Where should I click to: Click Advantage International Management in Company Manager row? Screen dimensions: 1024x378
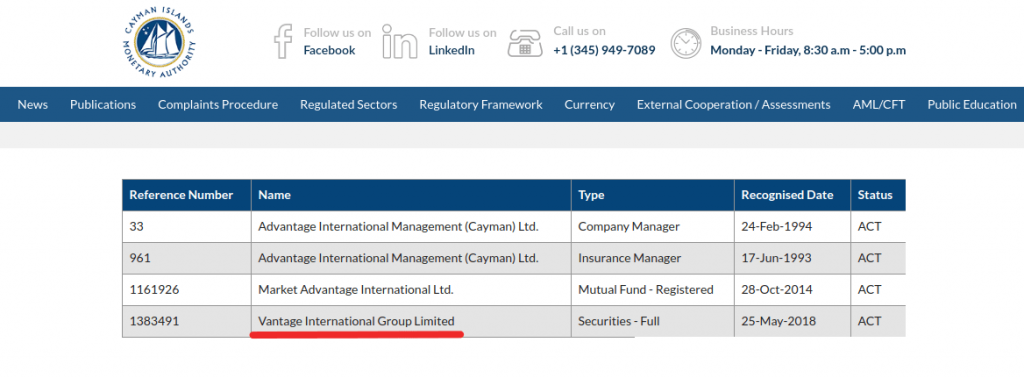pos(398,227)
